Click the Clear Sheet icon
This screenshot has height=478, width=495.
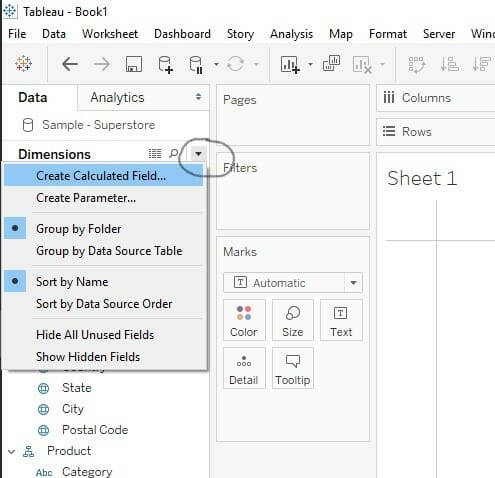(x=362, y=64)
